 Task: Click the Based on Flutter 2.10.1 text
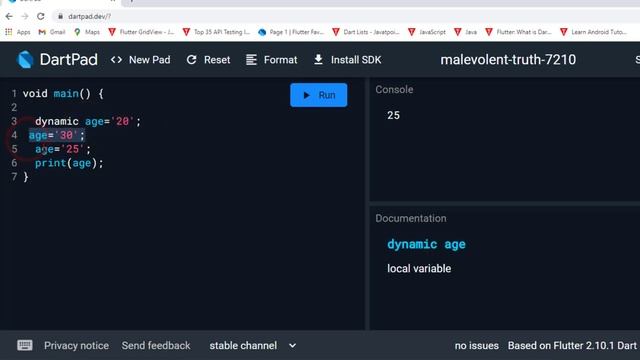point(572,346)
